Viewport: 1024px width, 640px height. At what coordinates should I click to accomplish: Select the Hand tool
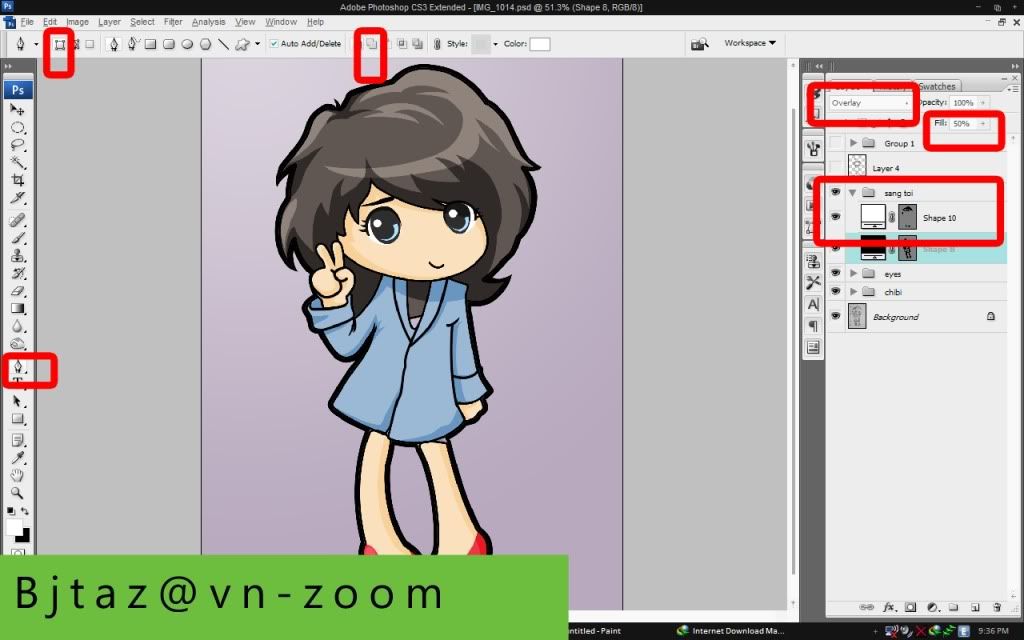click(x=18, y=475)
